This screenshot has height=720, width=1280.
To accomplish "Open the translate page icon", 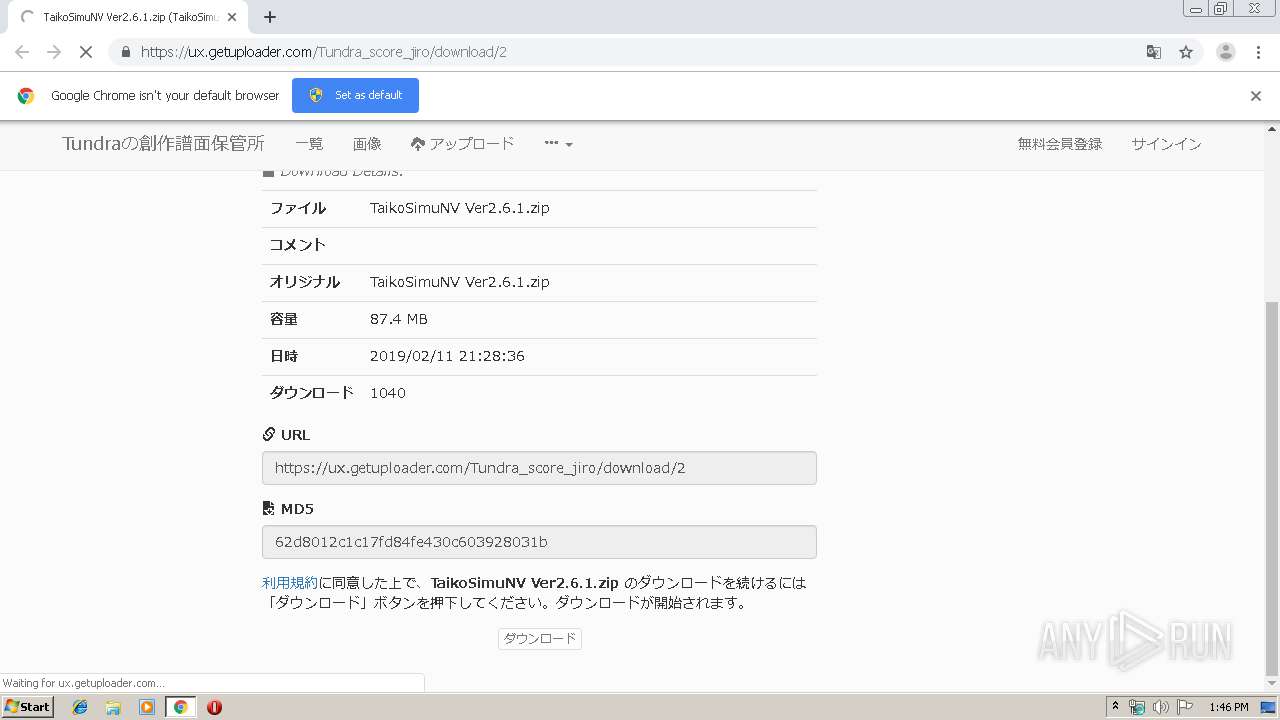I will [1153, 52].
